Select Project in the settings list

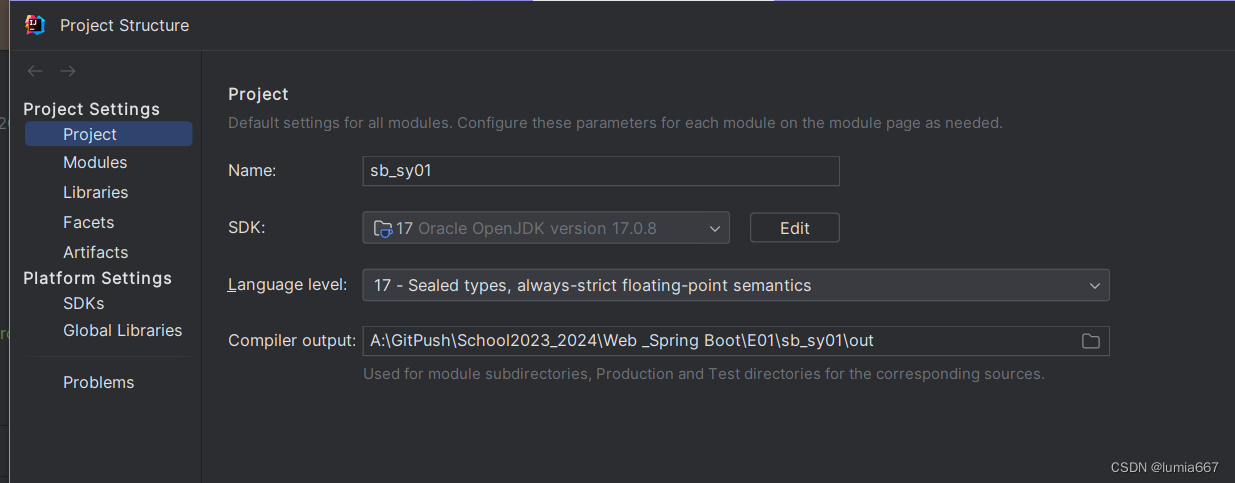90,134
